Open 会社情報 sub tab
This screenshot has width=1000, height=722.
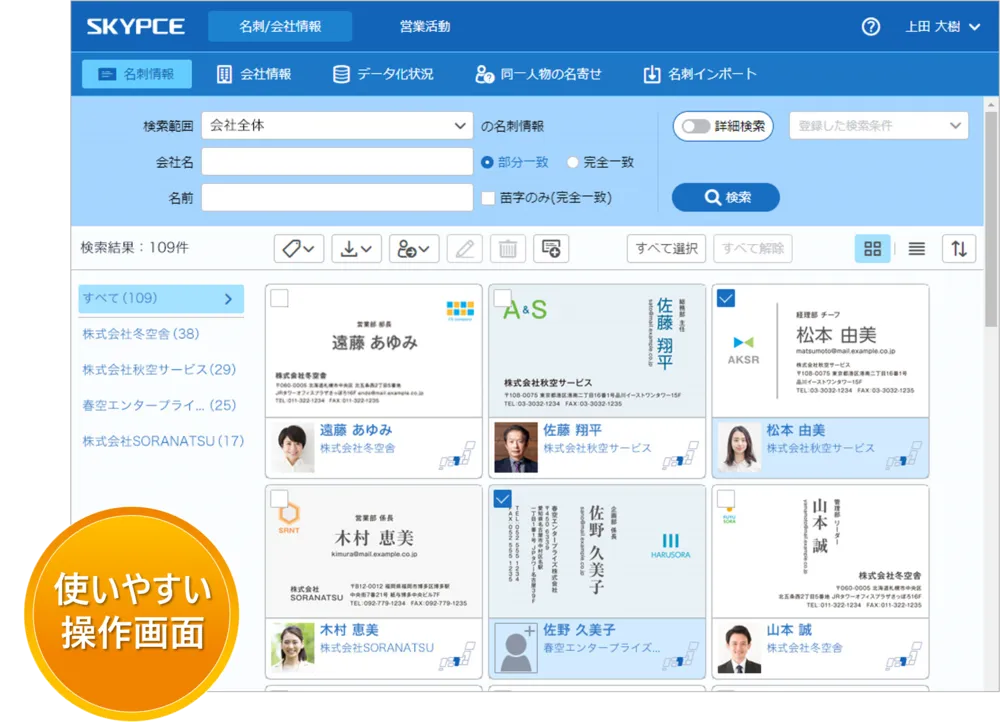coord(254,74)
